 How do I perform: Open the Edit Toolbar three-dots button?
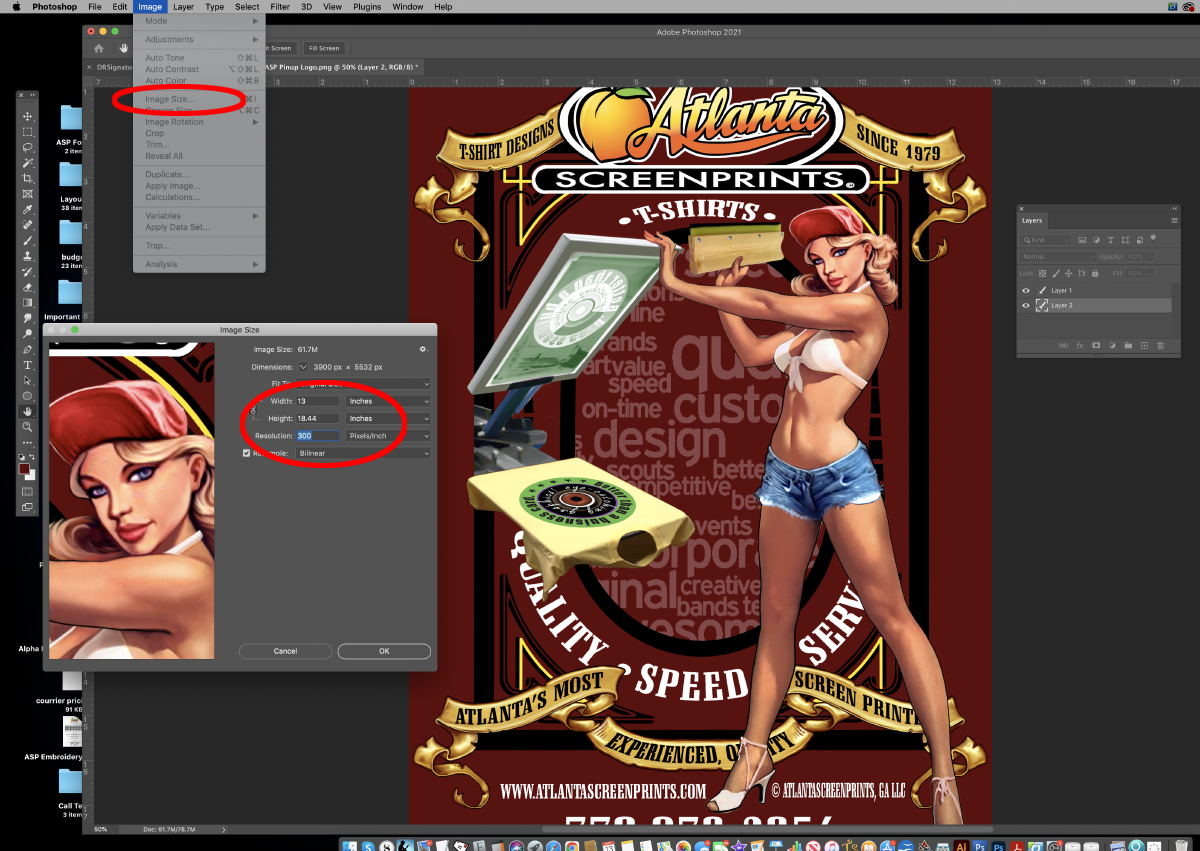(x=28, y=443)
